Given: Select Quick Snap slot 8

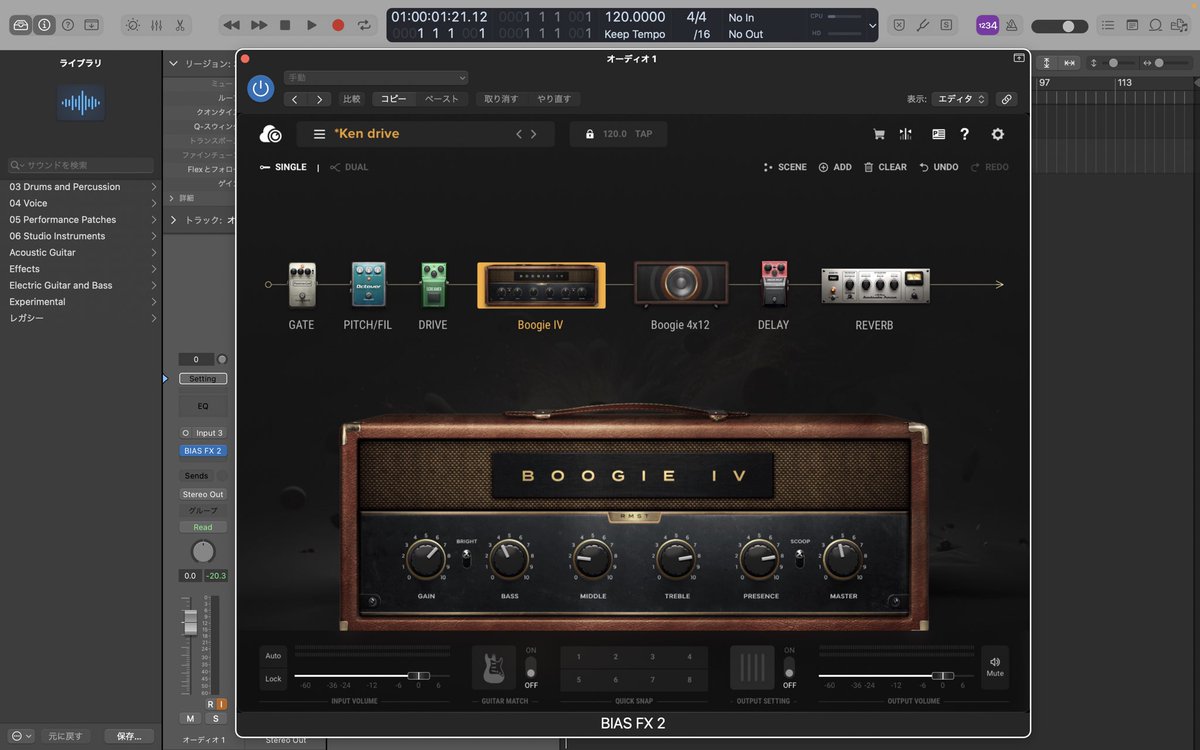Looking at the screenshot, I should click(689, 680).
